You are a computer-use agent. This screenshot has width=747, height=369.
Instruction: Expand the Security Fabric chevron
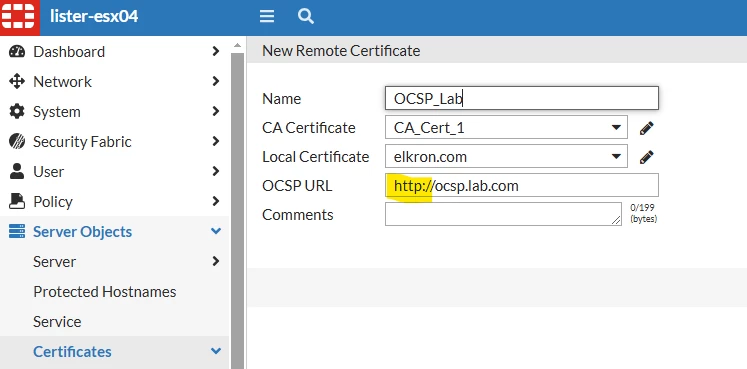point(216,141)
